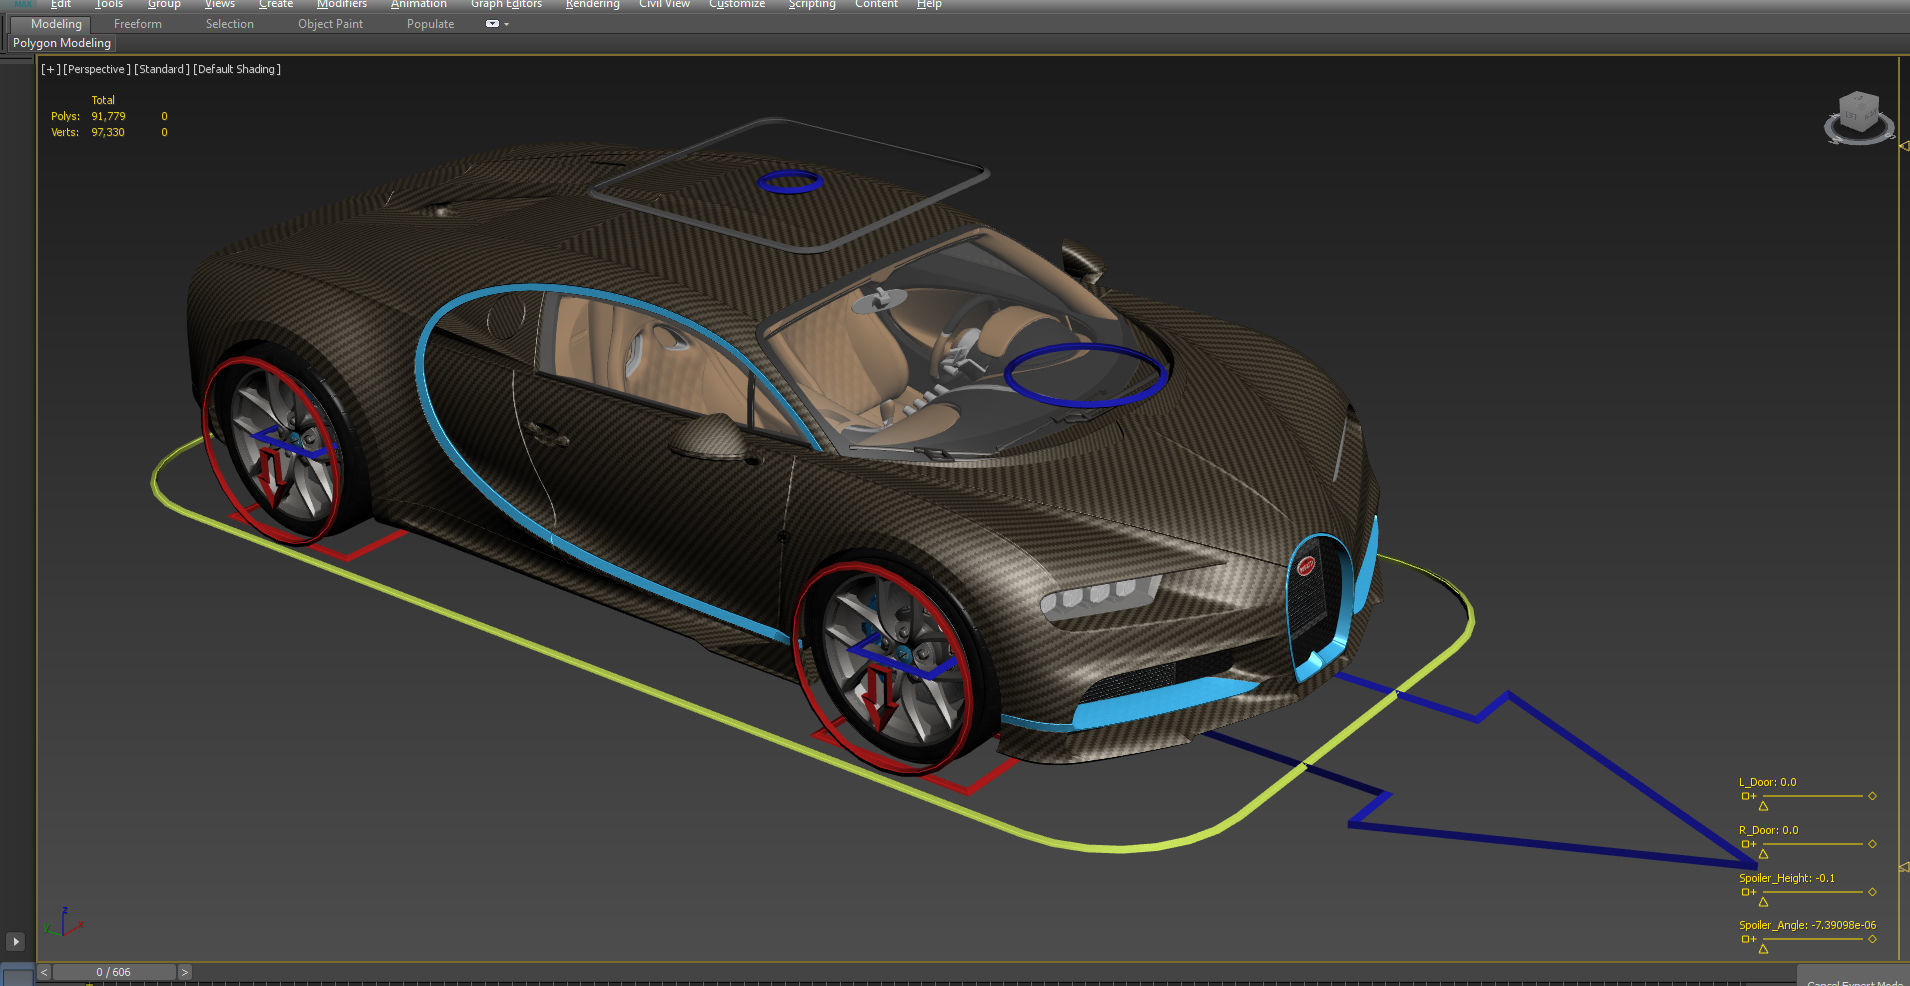Image resolution: width=1910 pixels, height=986 pixels.
Task: Open the [Standard] viewport quality menu
Action: (x=162, y=69)
